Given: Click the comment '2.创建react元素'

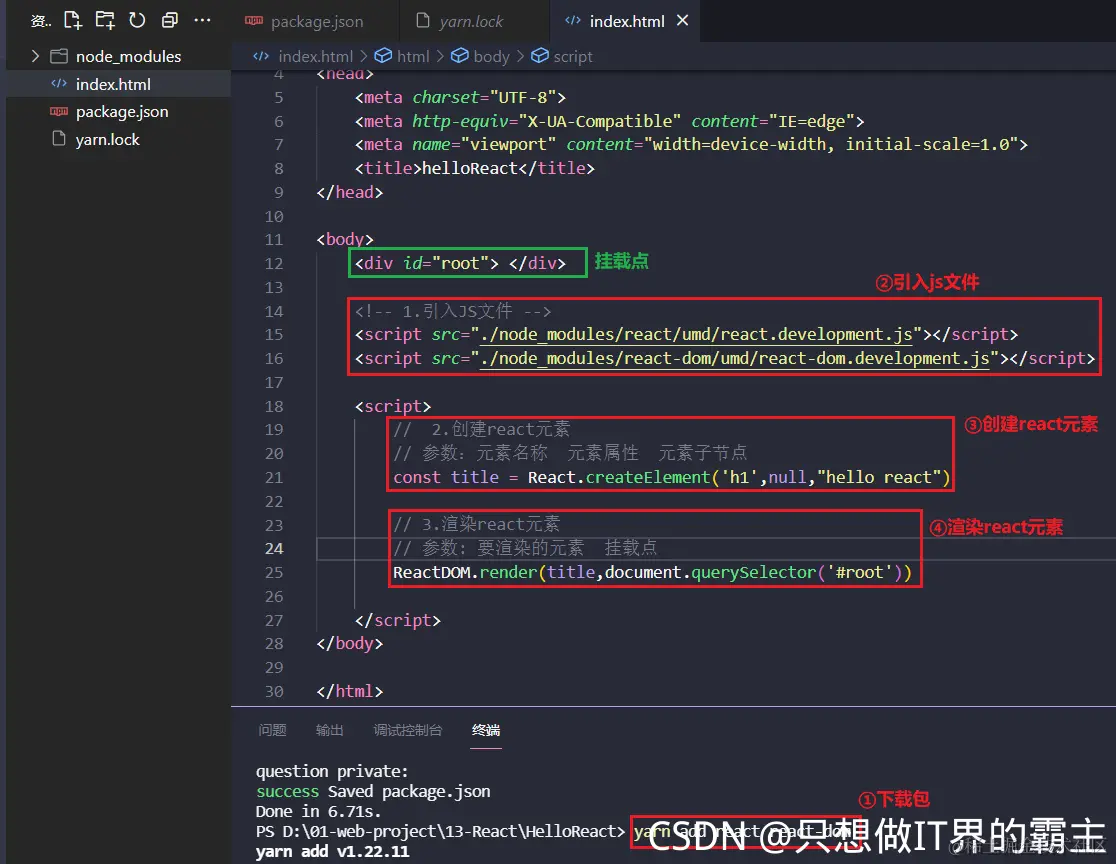Looking at the screenshot, I should coord(482,429).
